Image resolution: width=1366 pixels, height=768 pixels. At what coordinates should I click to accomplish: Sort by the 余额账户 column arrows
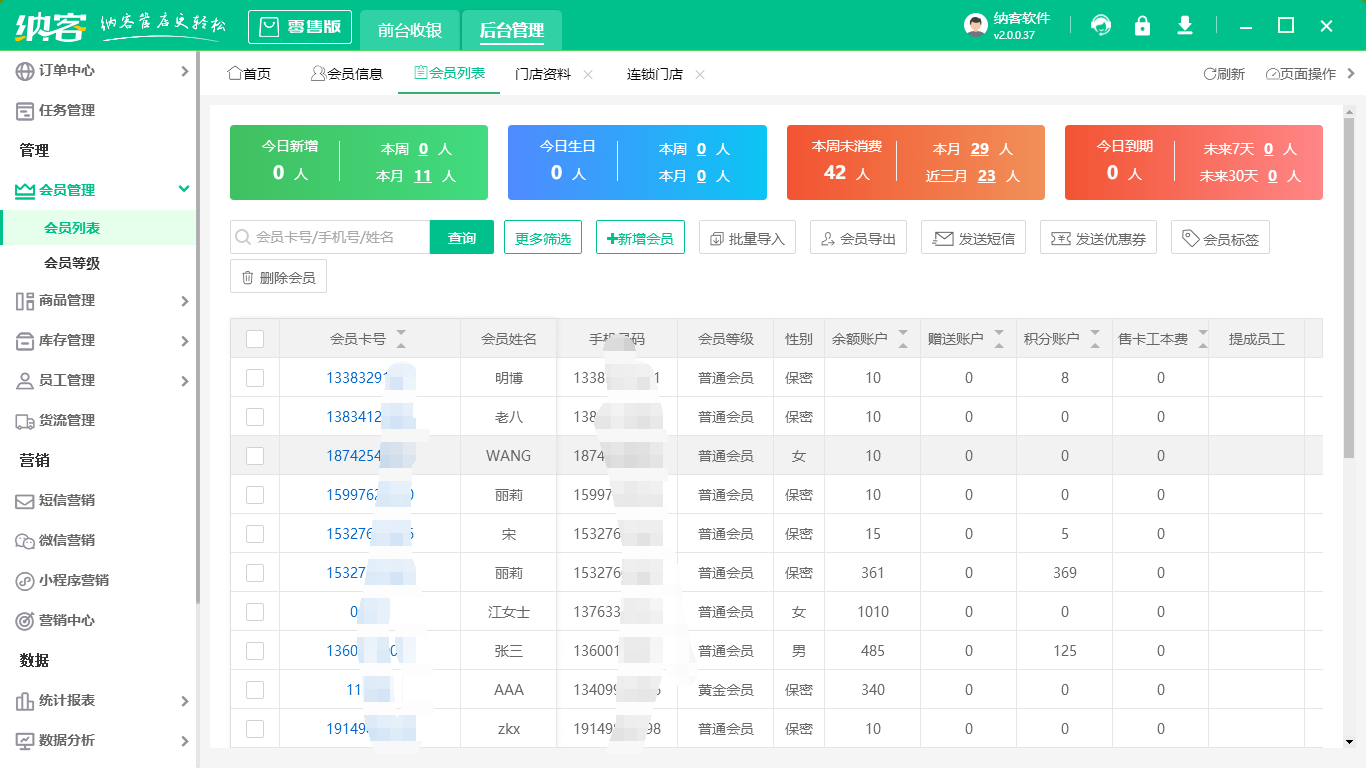tap(903, 338)
